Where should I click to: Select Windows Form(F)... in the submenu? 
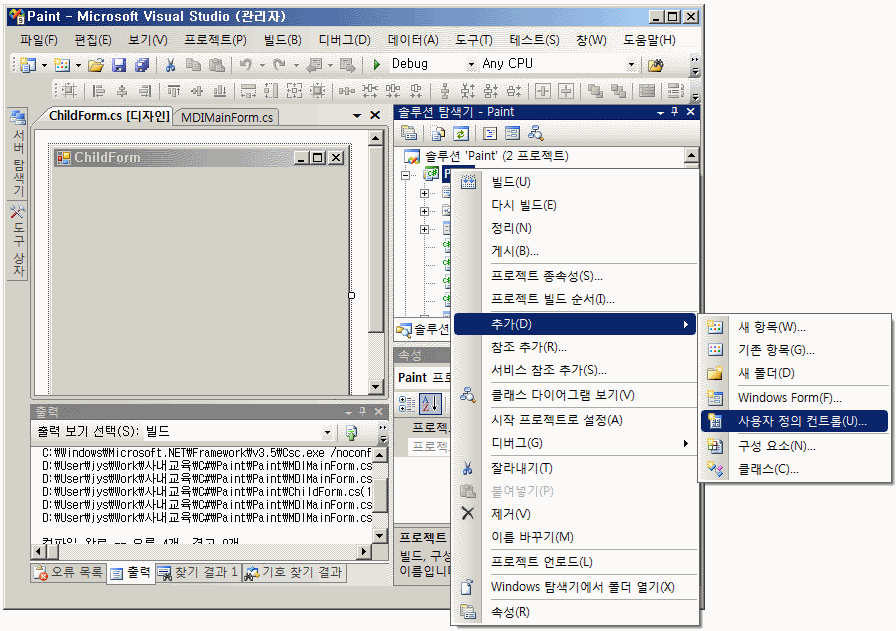pyautogui.click(x=794, y=398)
